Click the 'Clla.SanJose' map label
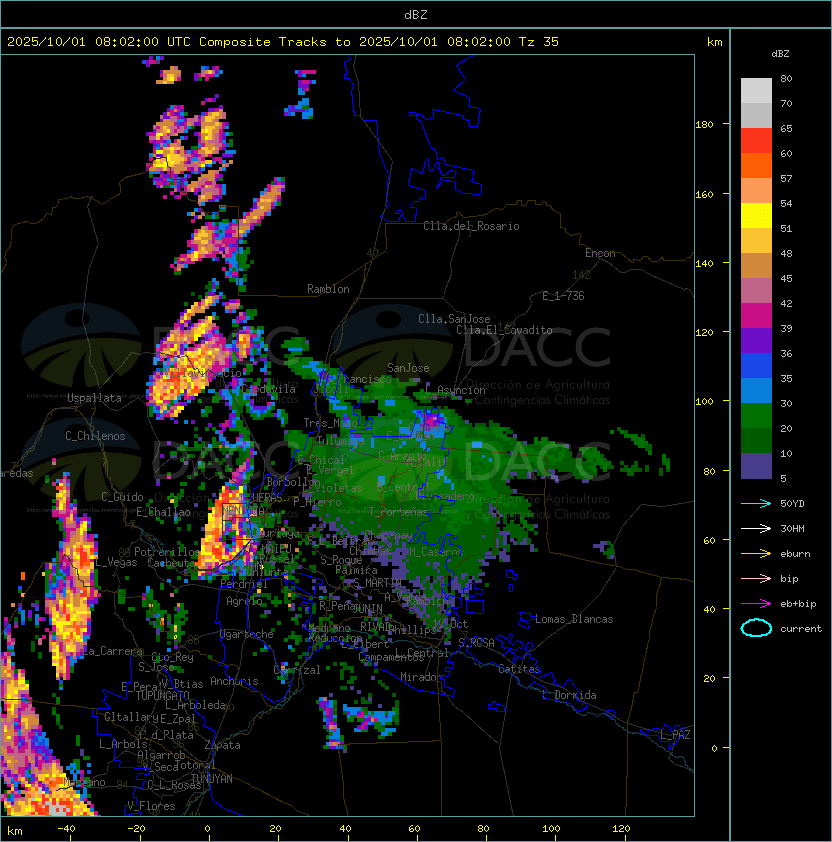 (x=454, y=319)
